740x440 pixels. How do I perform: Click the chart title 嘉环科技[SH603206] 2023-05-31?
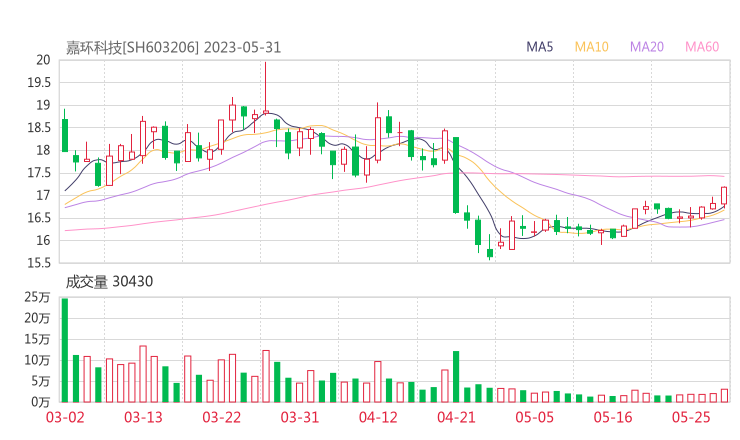(173, 47)
